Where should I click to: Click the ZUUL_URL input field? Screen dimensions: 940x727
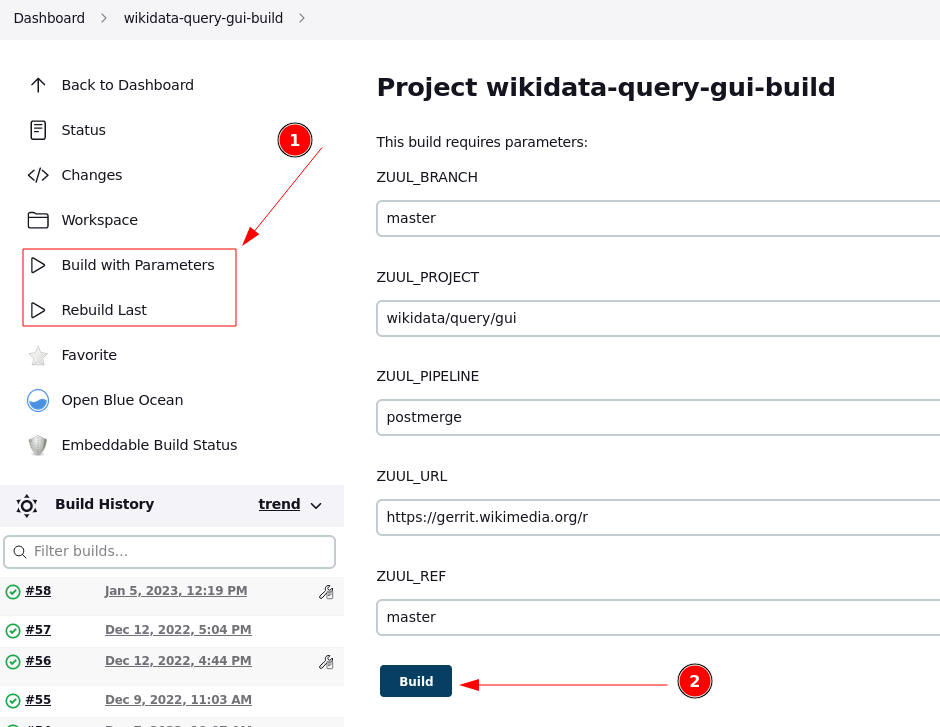tap(658, 517)
